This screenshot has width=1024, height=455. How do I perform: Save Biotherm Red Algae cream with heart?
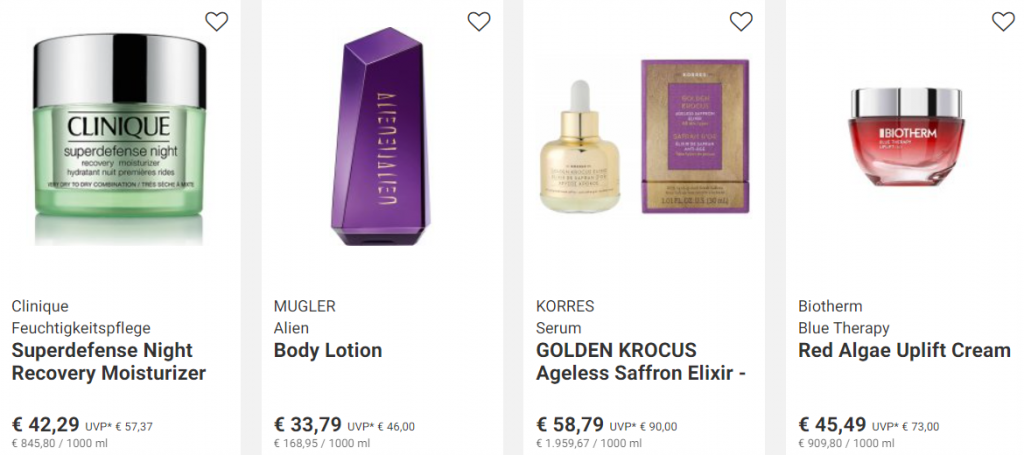coord(1003,22)
